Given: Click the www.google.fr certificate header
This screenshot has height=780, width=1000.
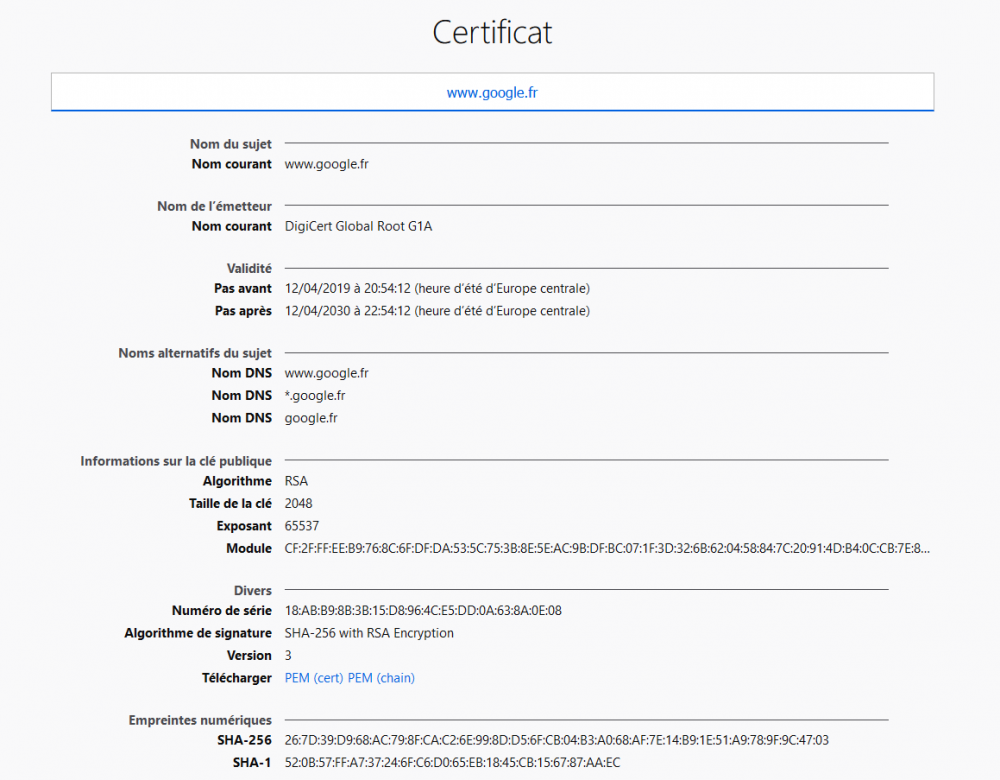Looking at the screenshot, I should pos(492,91).
